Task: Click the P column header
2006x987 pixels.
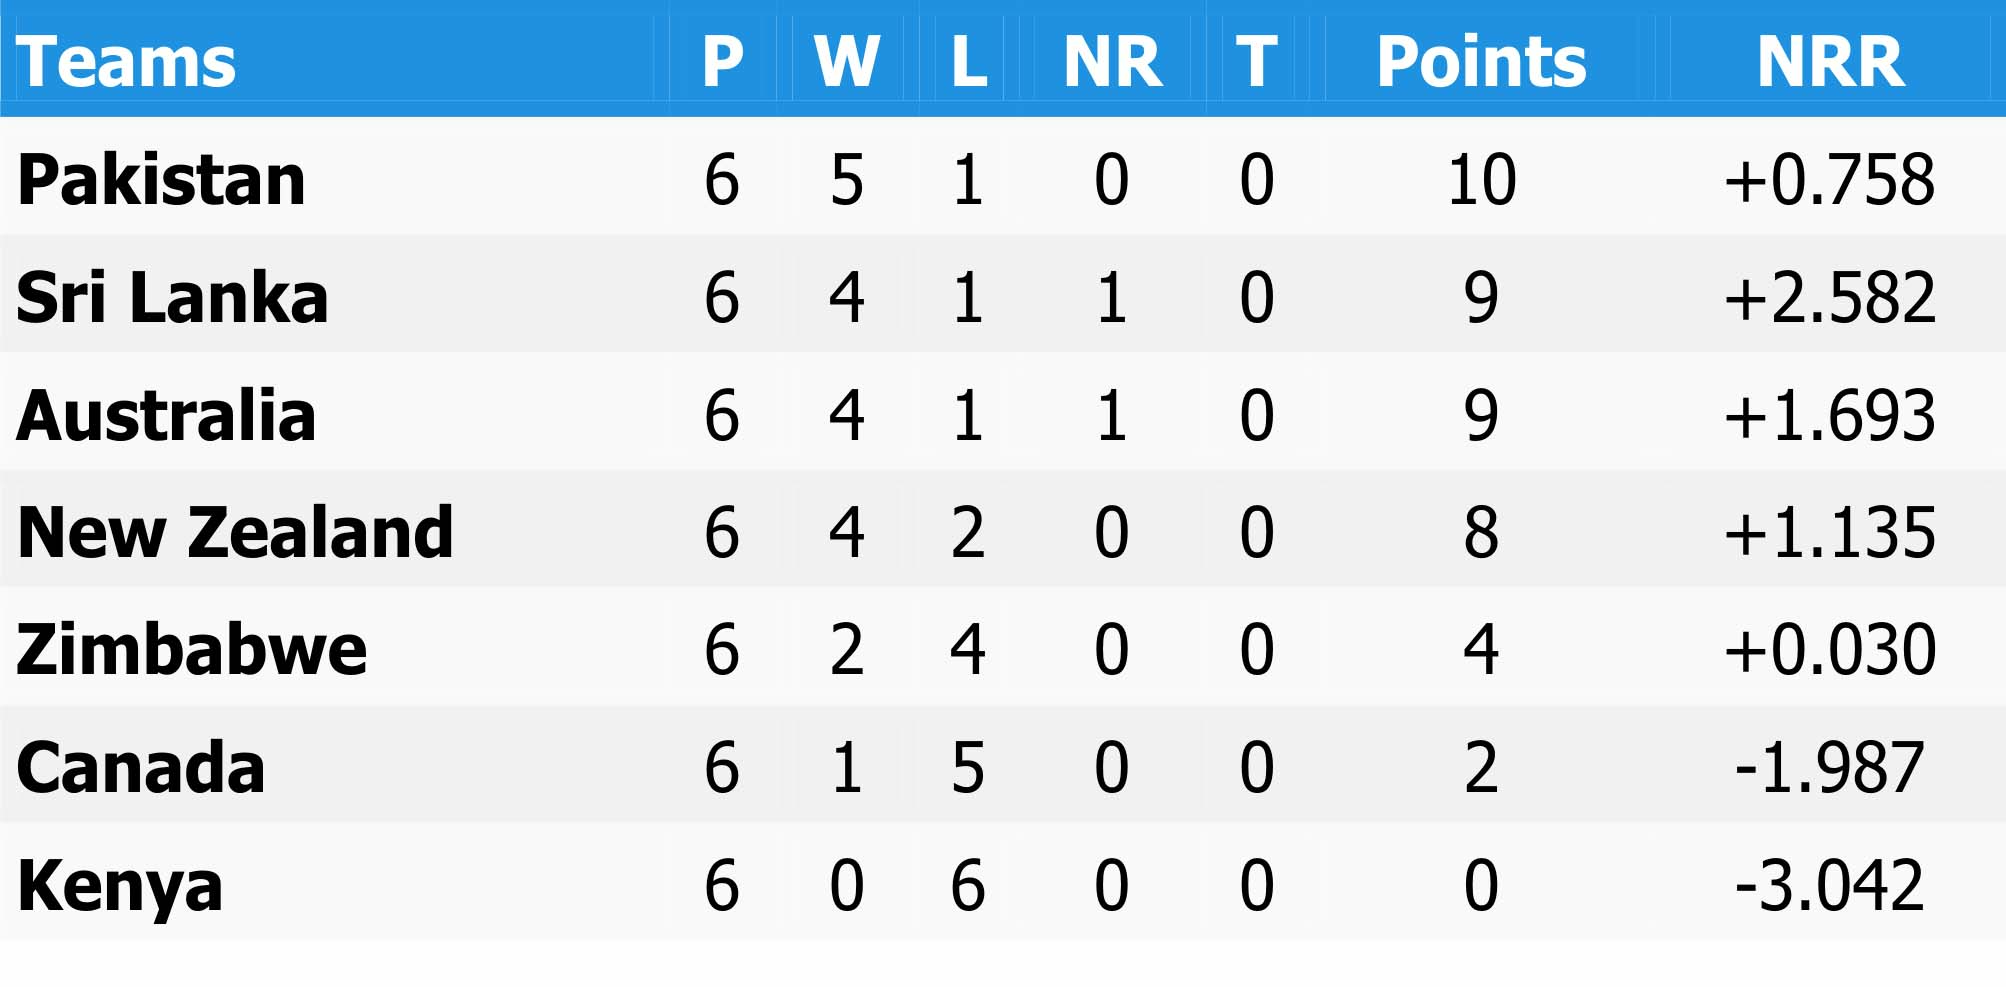Action: pyautogui.click(x=722, y=62)
